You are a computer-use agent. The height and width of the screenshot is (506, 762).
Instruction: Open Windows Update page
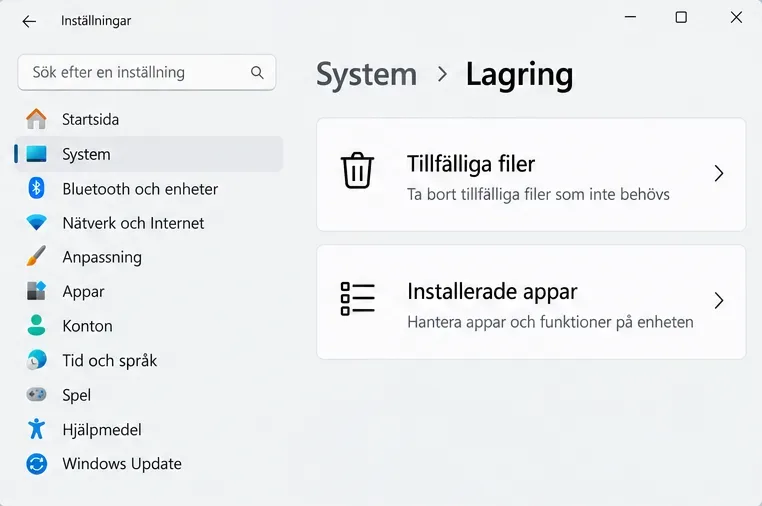149,464
